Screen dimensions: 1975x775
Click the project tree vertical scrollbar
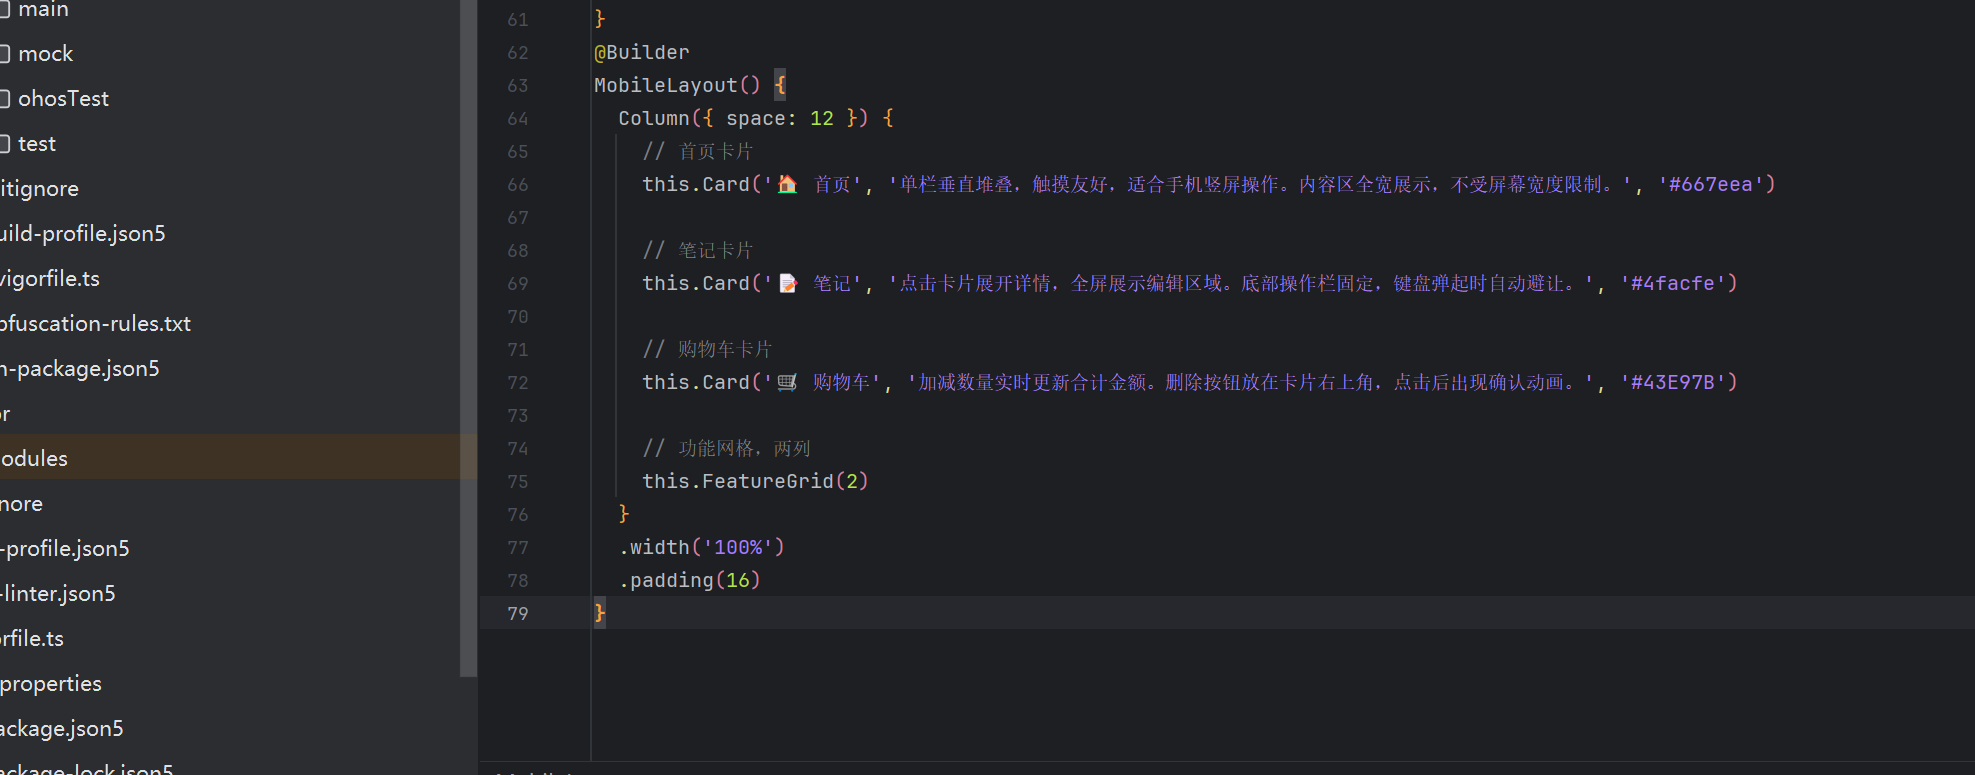point(468,338)
